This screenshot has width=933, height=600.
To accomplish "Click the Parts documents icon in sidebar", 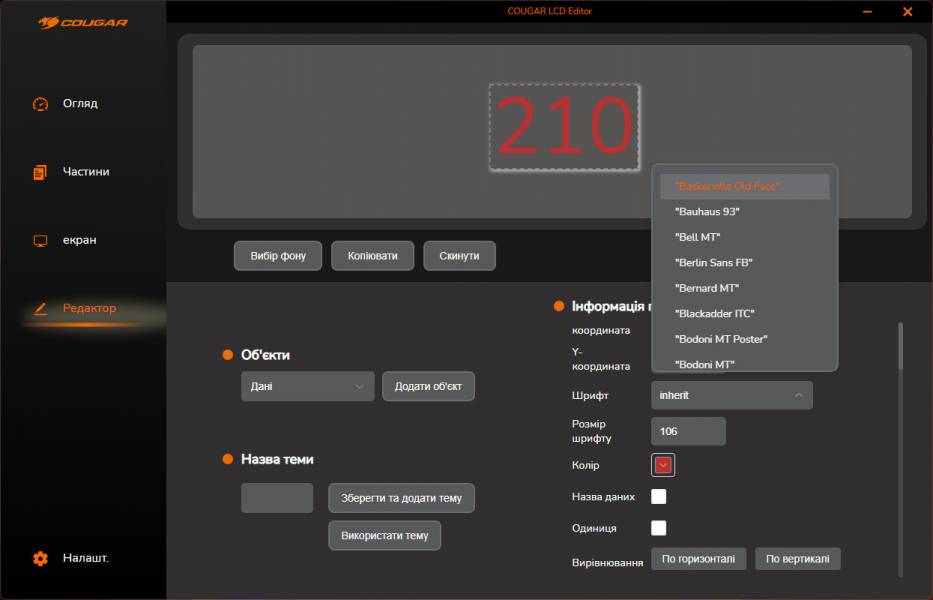I will [x=40, y=172].
